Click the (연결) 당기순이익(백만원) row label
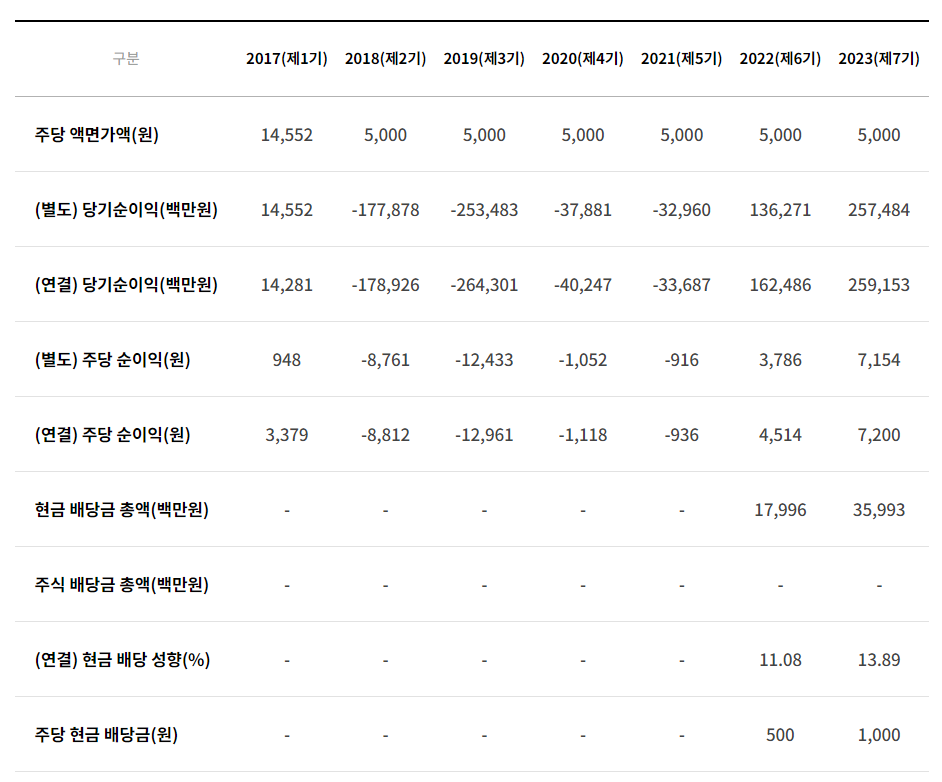 [126, 285]
